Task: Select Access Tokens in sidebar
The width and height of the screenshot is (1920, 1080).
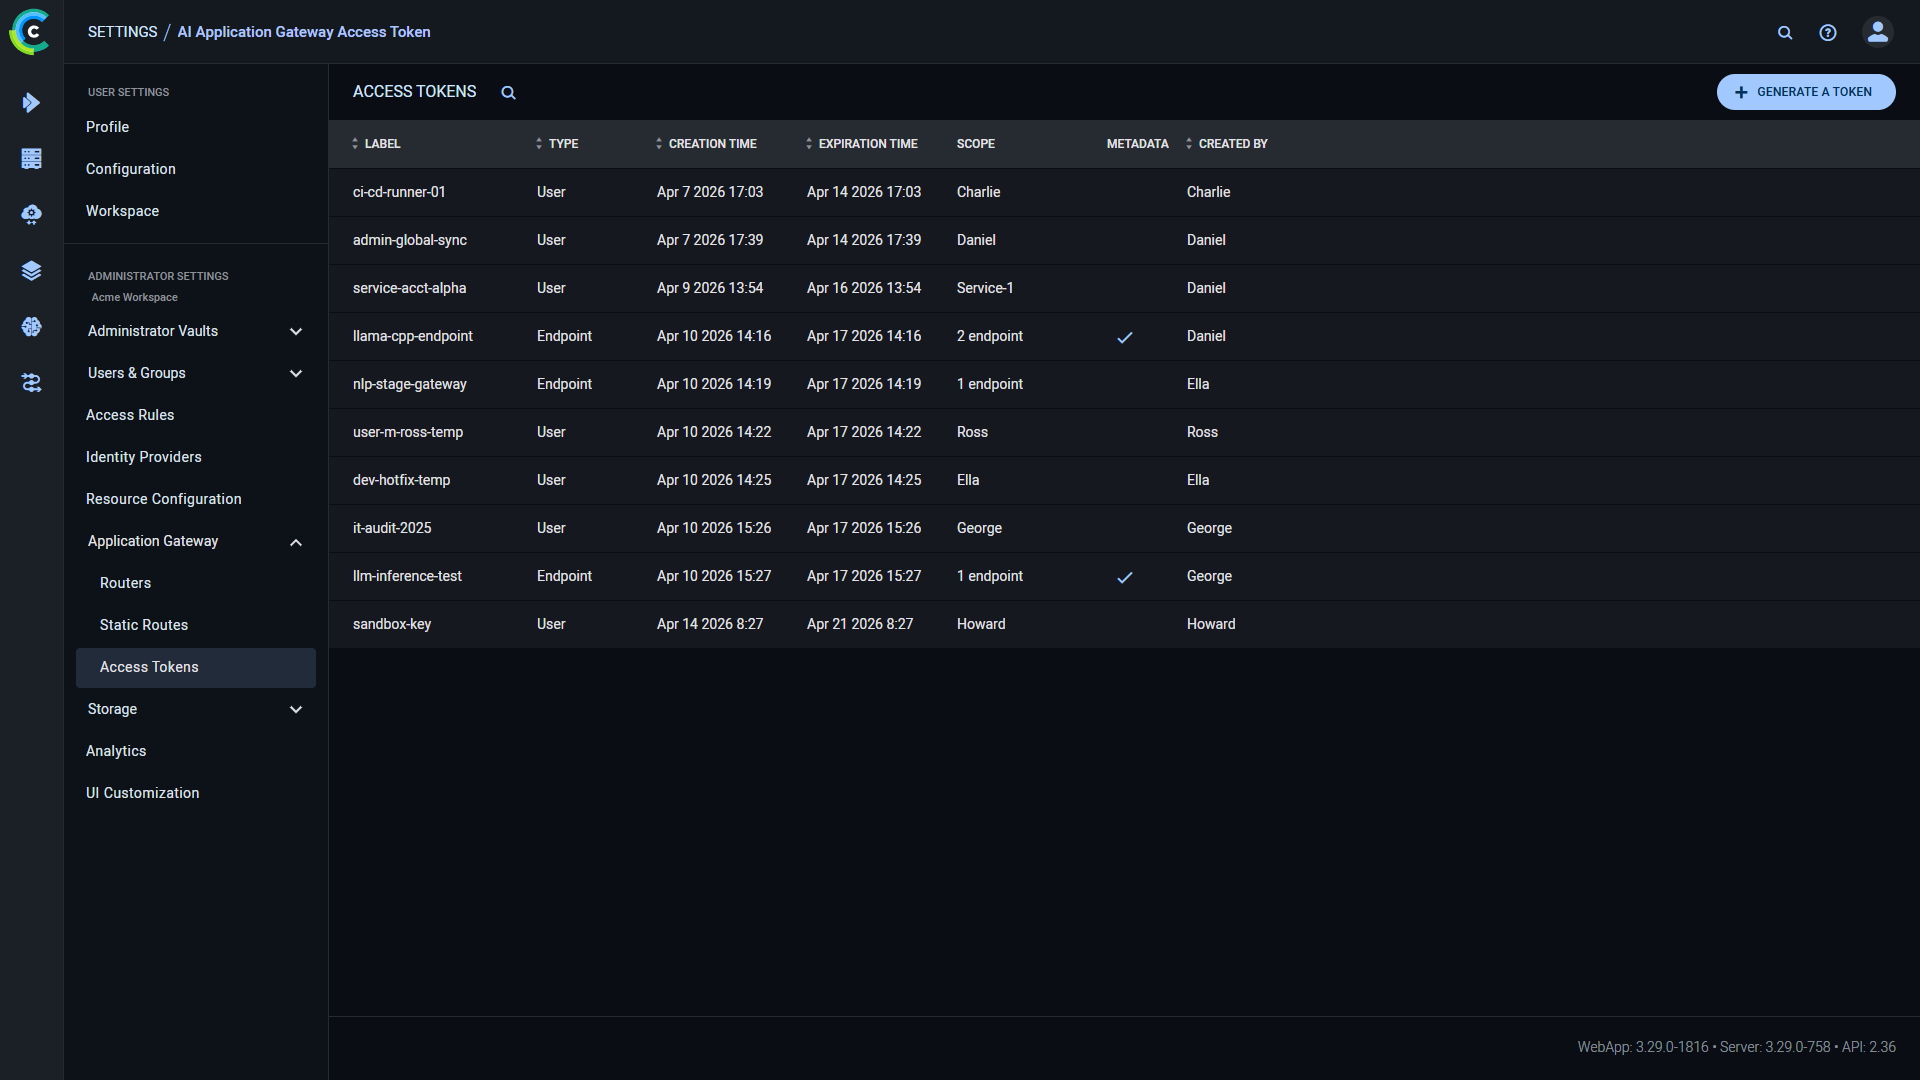Action: [x=196, y=667]
